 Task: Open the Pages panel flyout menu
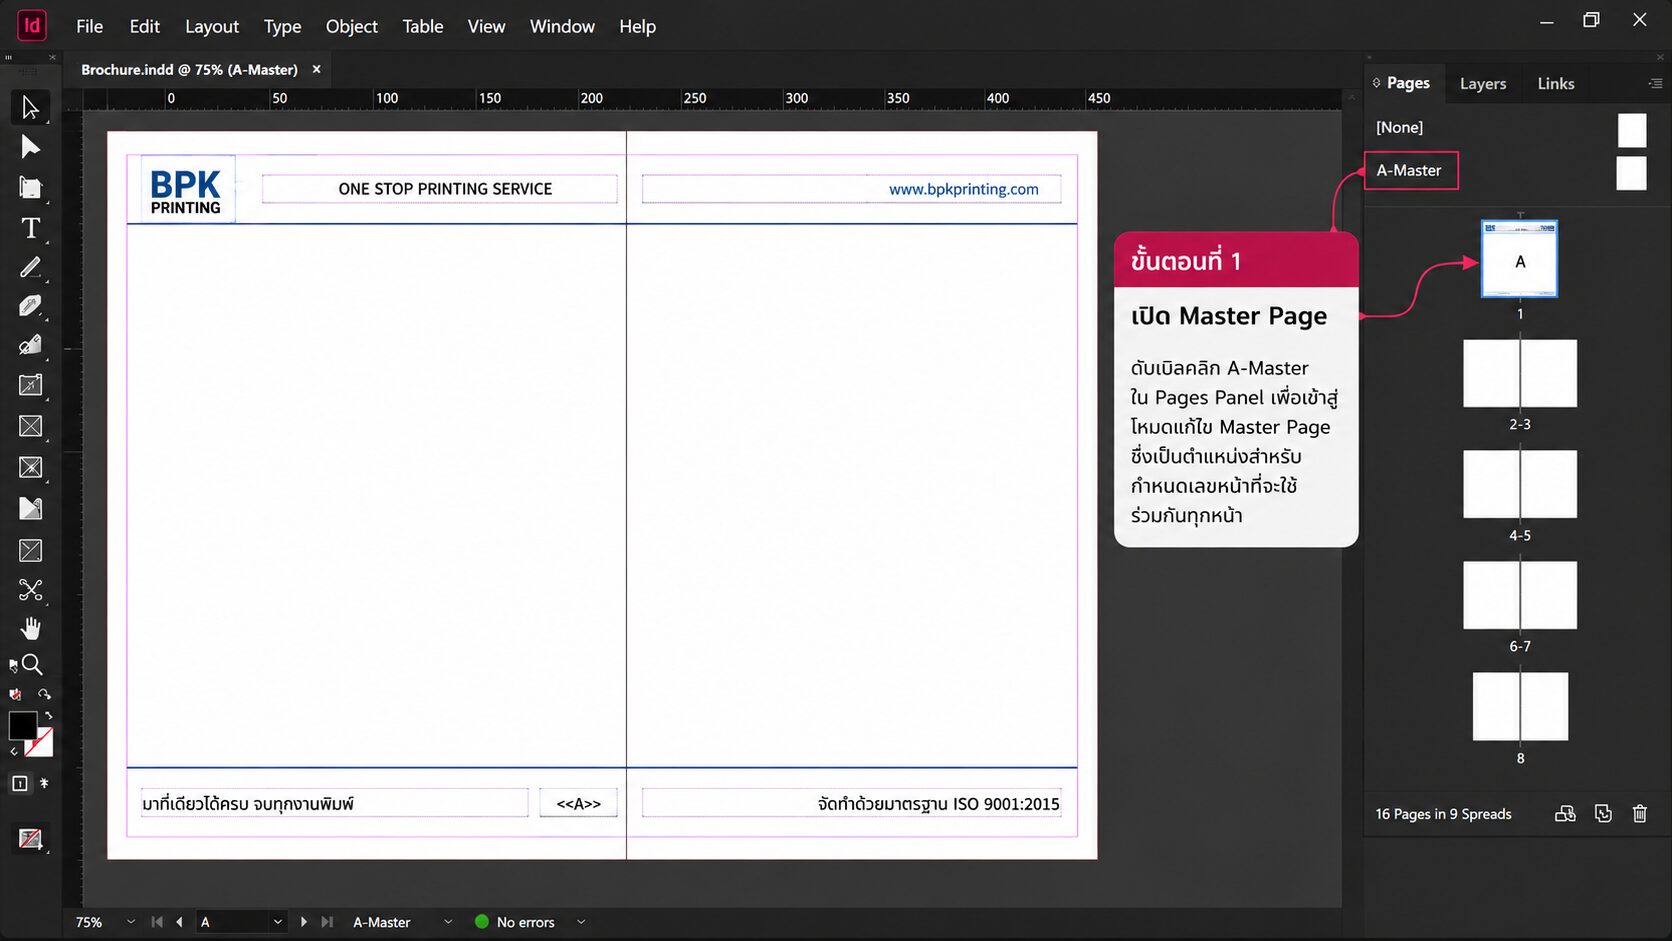point(1655,83)
